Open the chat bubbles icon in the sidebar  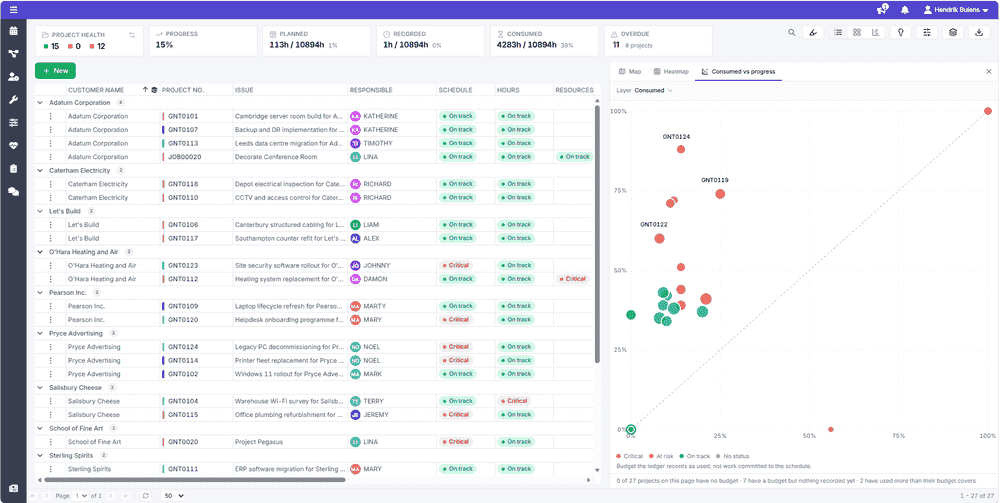13,191
